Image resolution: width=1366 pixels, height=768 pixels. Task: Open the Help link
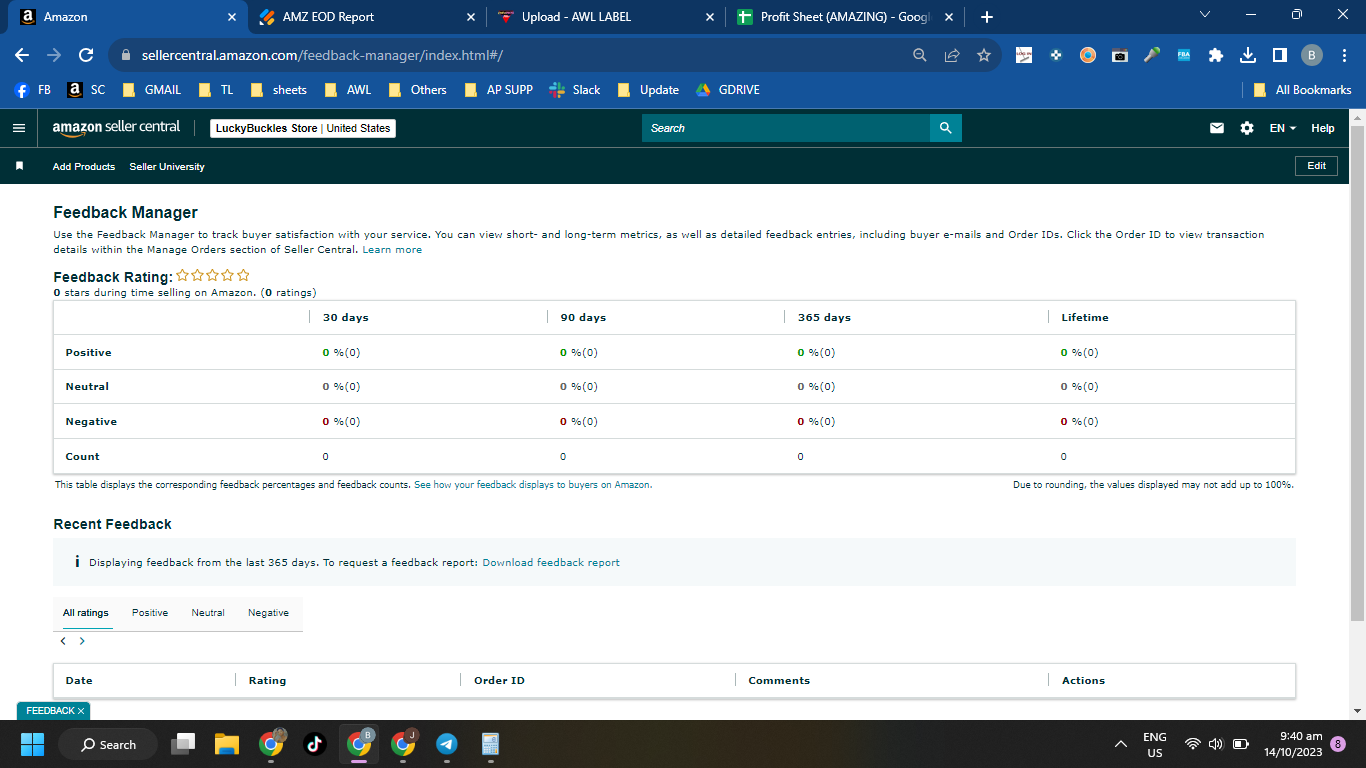1323,128
